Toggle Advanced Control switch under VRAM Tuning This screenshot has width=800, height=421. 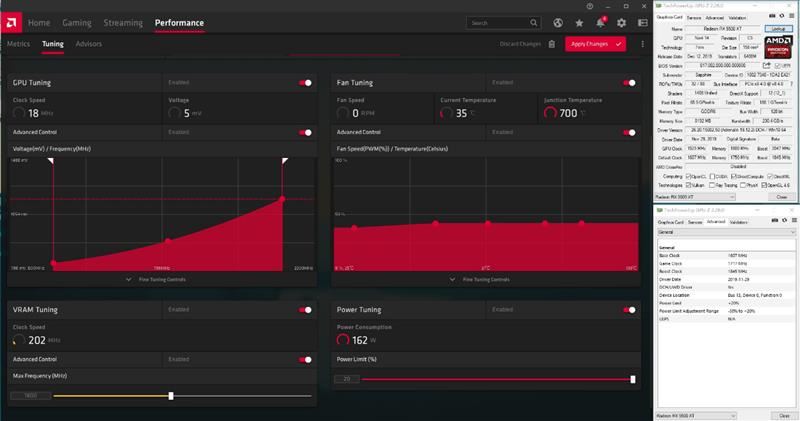tap(305, 360)
